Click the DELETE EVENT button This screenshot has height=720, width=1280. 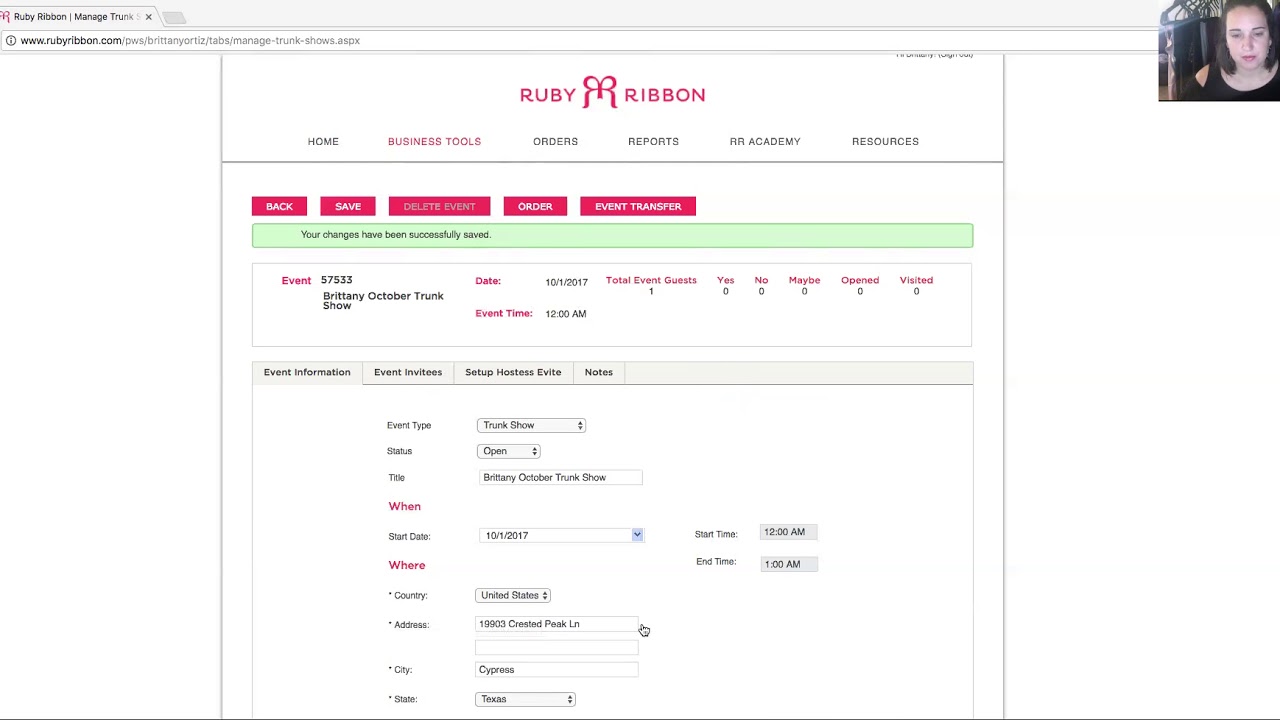(x=439, y=206)
